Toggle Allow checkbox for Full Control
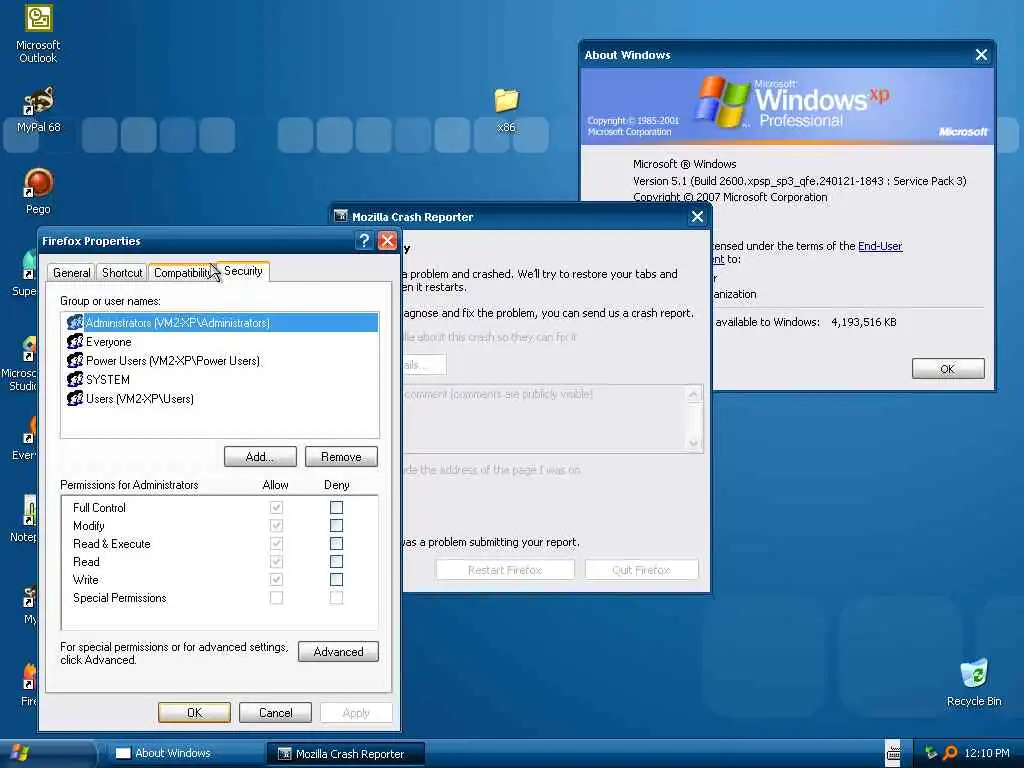 point(276,507)
